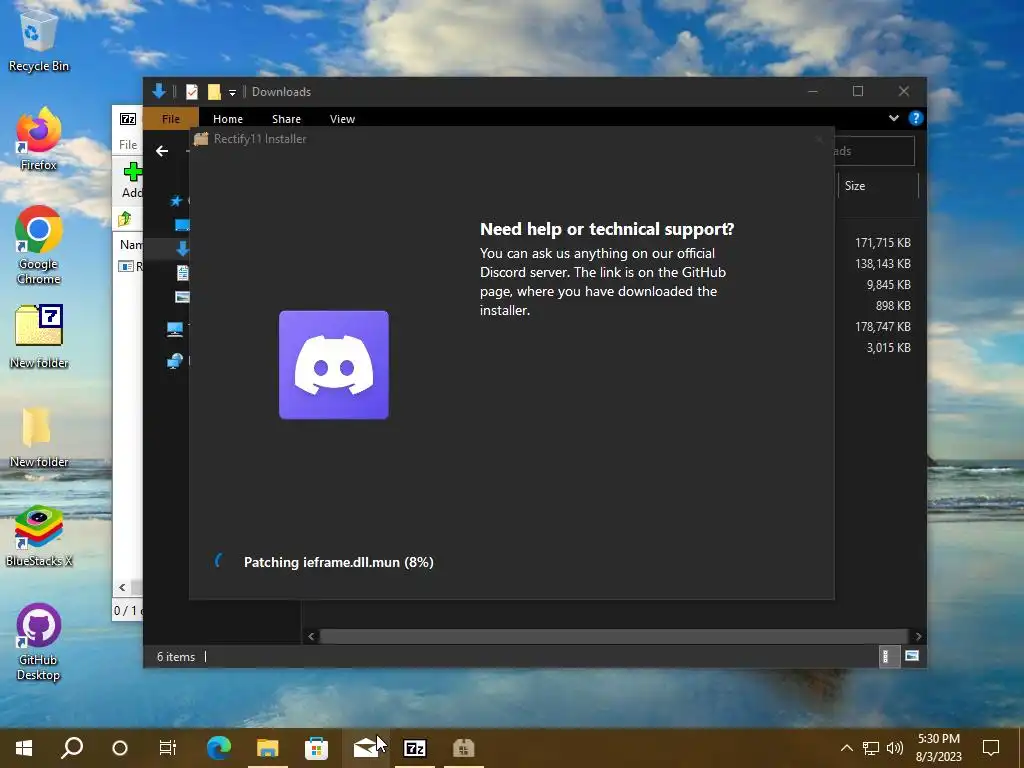Click the right scroll arrow in Downloads
This screenshot has width=1024, height=768.
pyautogui.click(x=918, y=636)
